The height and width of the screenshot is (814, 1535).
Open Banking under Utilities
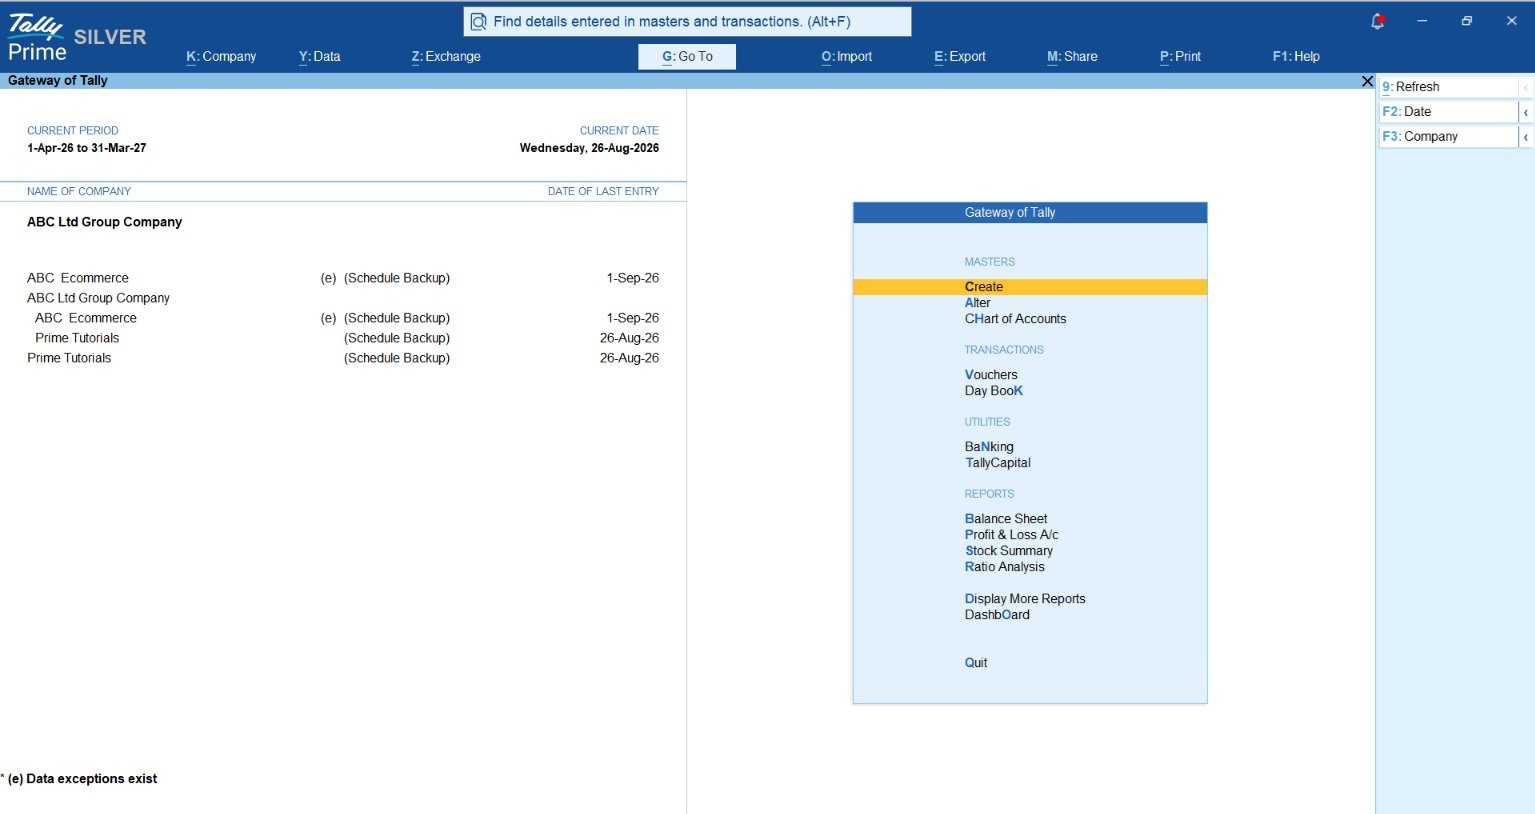point(989,447)
